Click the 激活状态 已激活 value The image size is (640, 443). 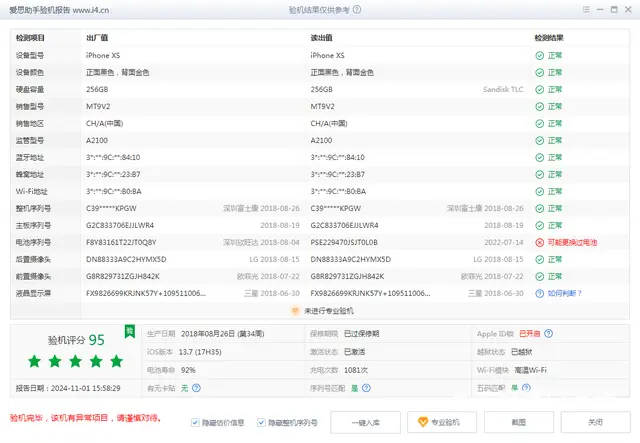[x=355, y=352]
